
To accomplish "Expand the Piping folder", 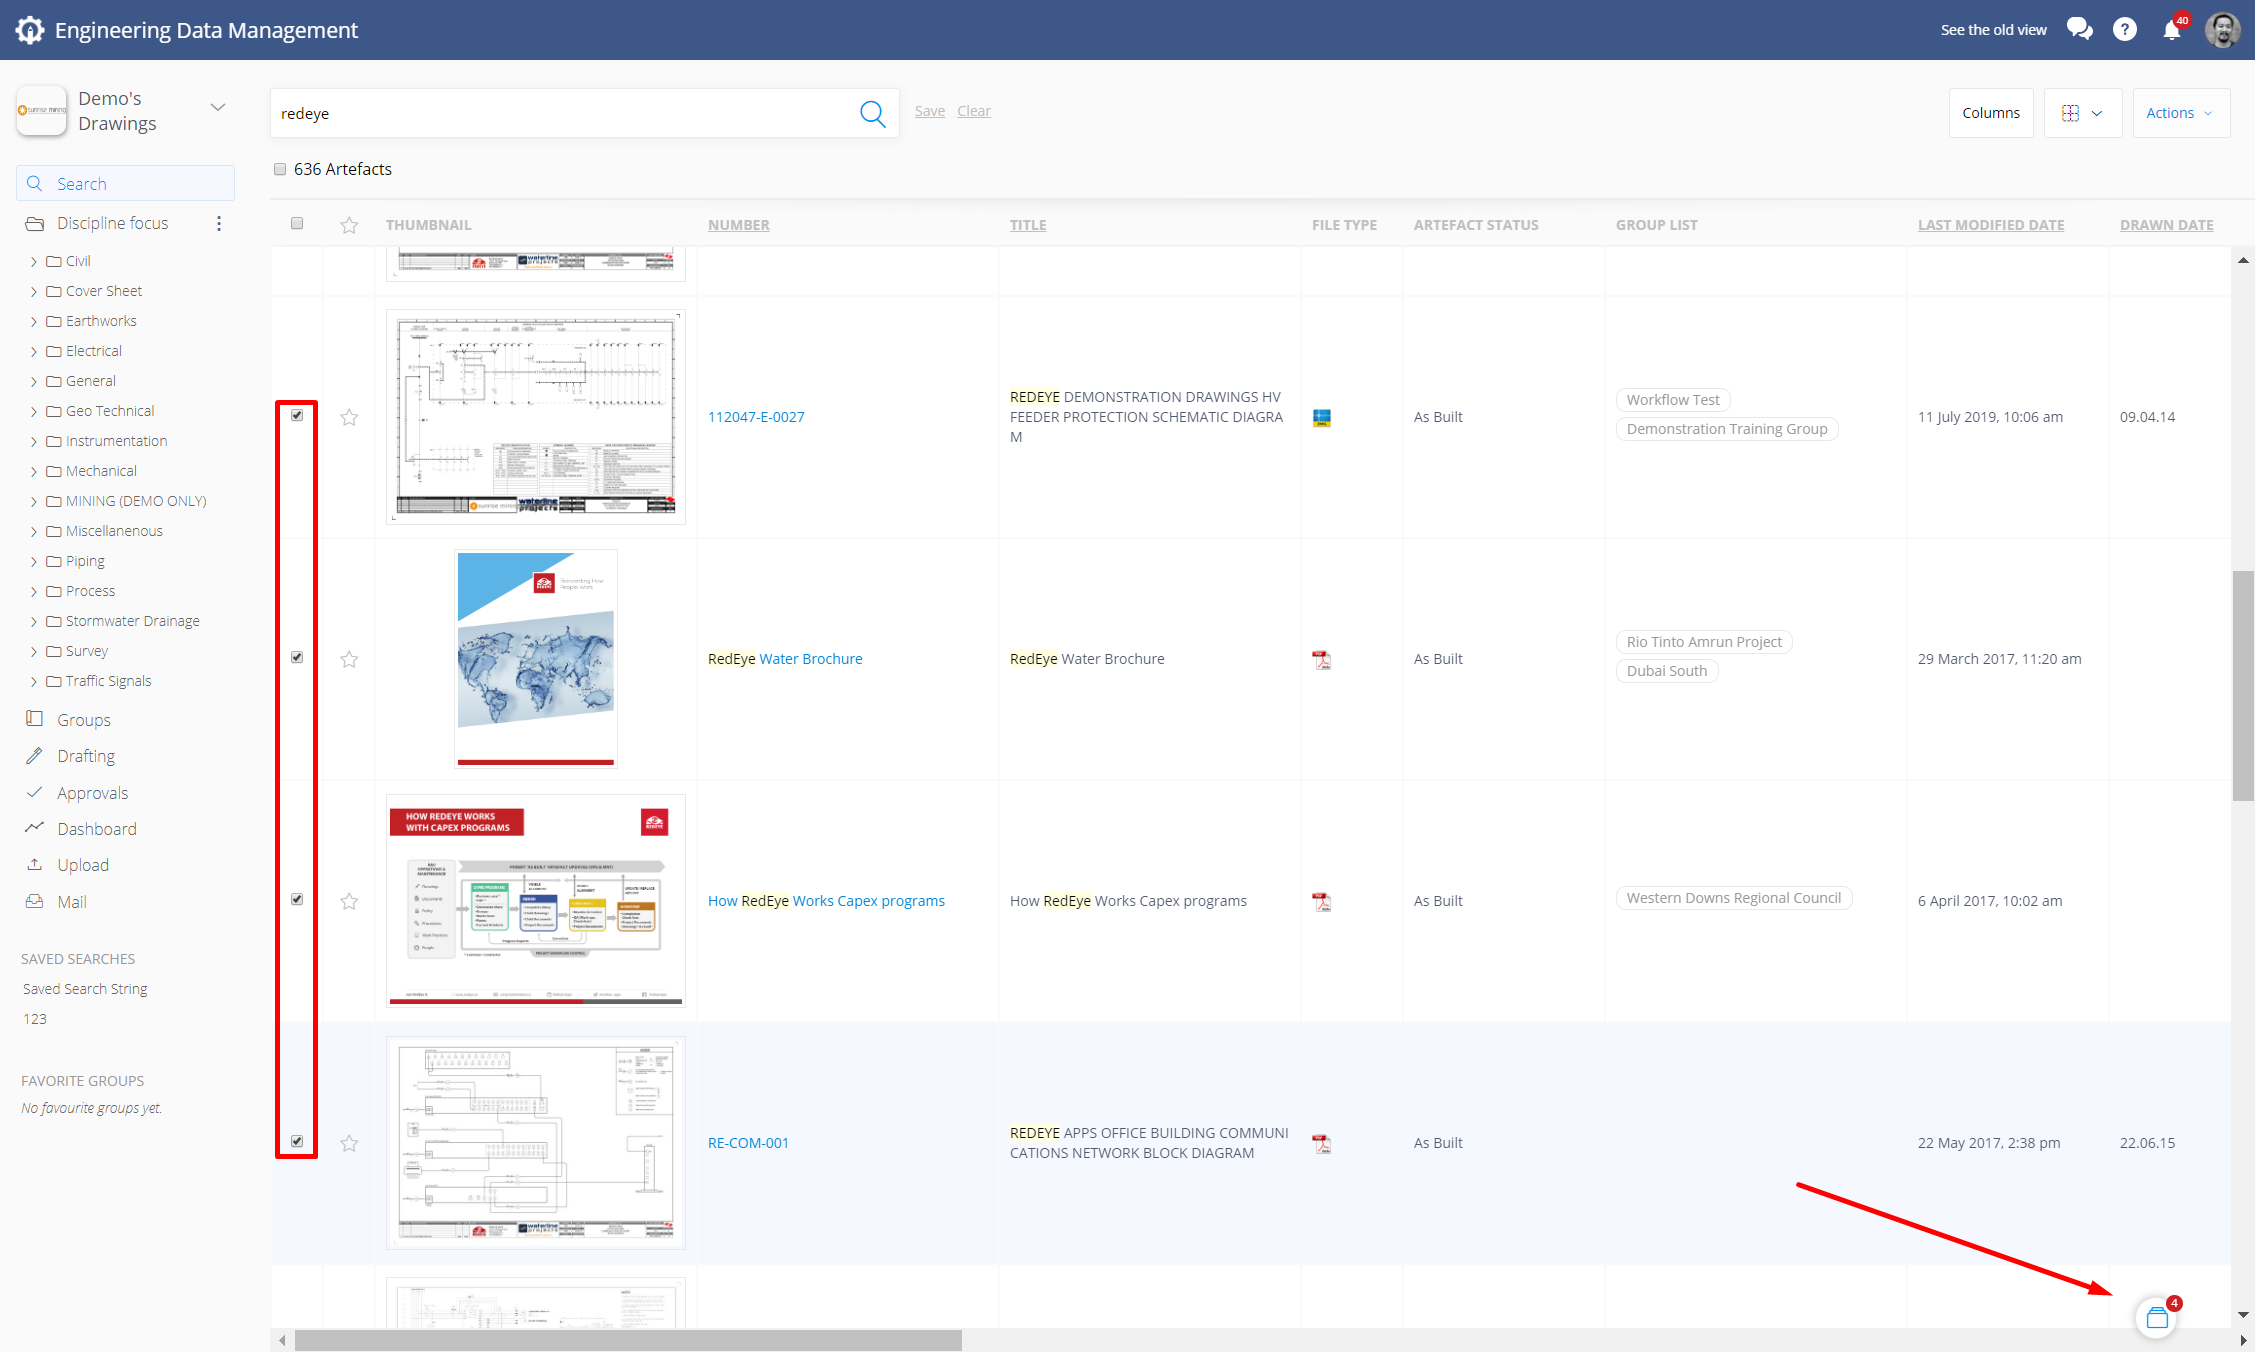I will tap(33, 561).
